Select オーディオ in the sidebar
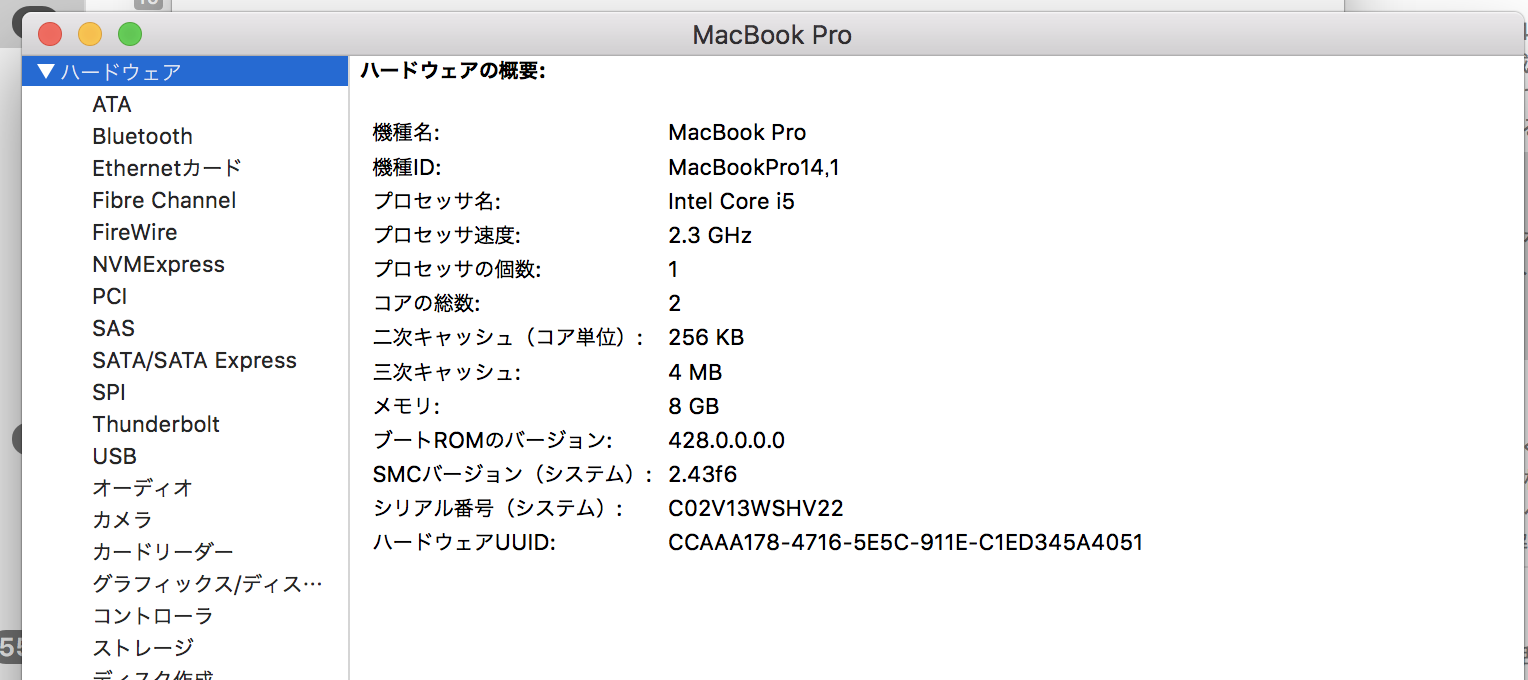The image size is (1528, 680). click(x=142, y=488)
